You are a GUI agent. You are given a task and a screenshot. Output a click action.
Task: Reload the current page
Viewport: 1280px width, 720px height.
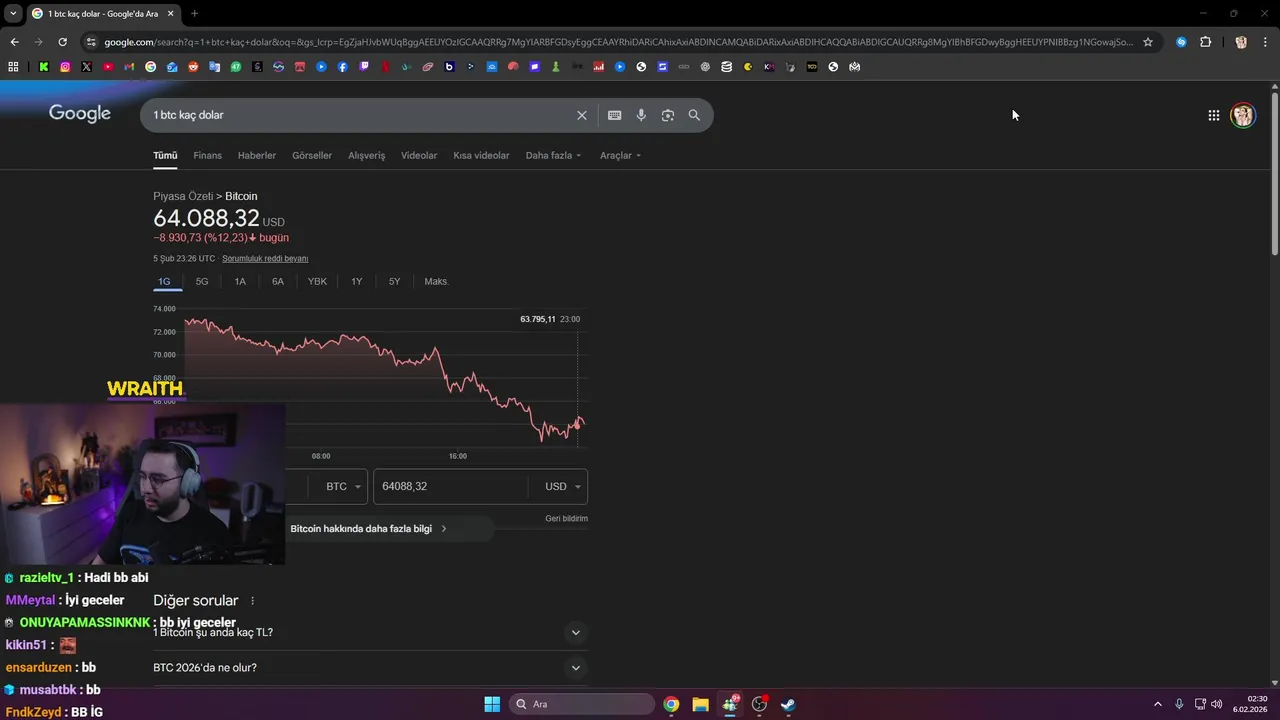[62, 42]
